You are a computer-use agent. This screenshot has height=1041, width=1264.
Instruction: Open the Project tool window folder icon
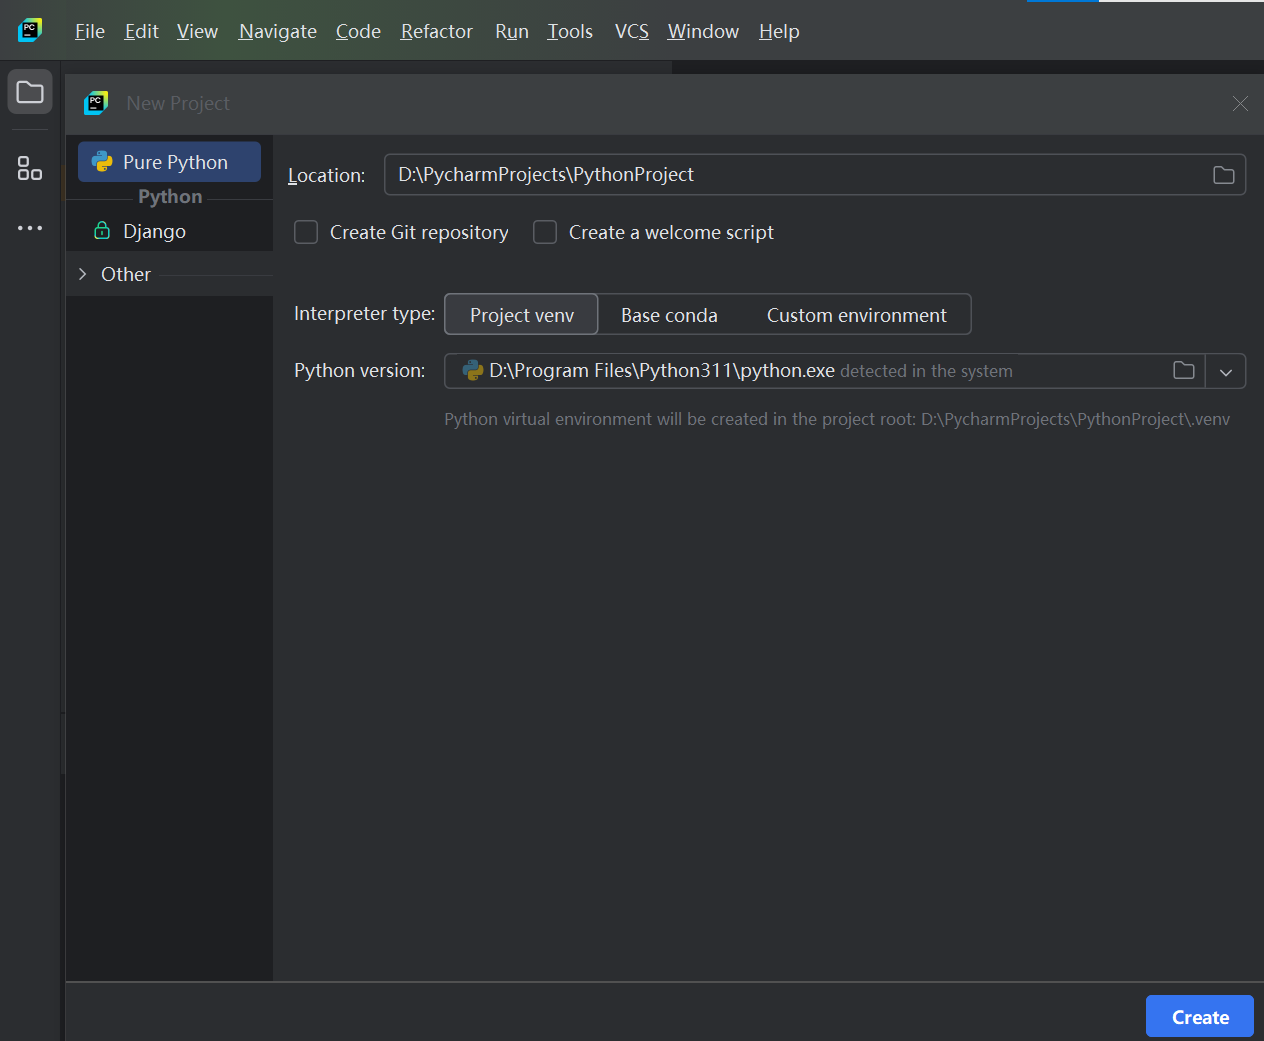tap(30, 93)
